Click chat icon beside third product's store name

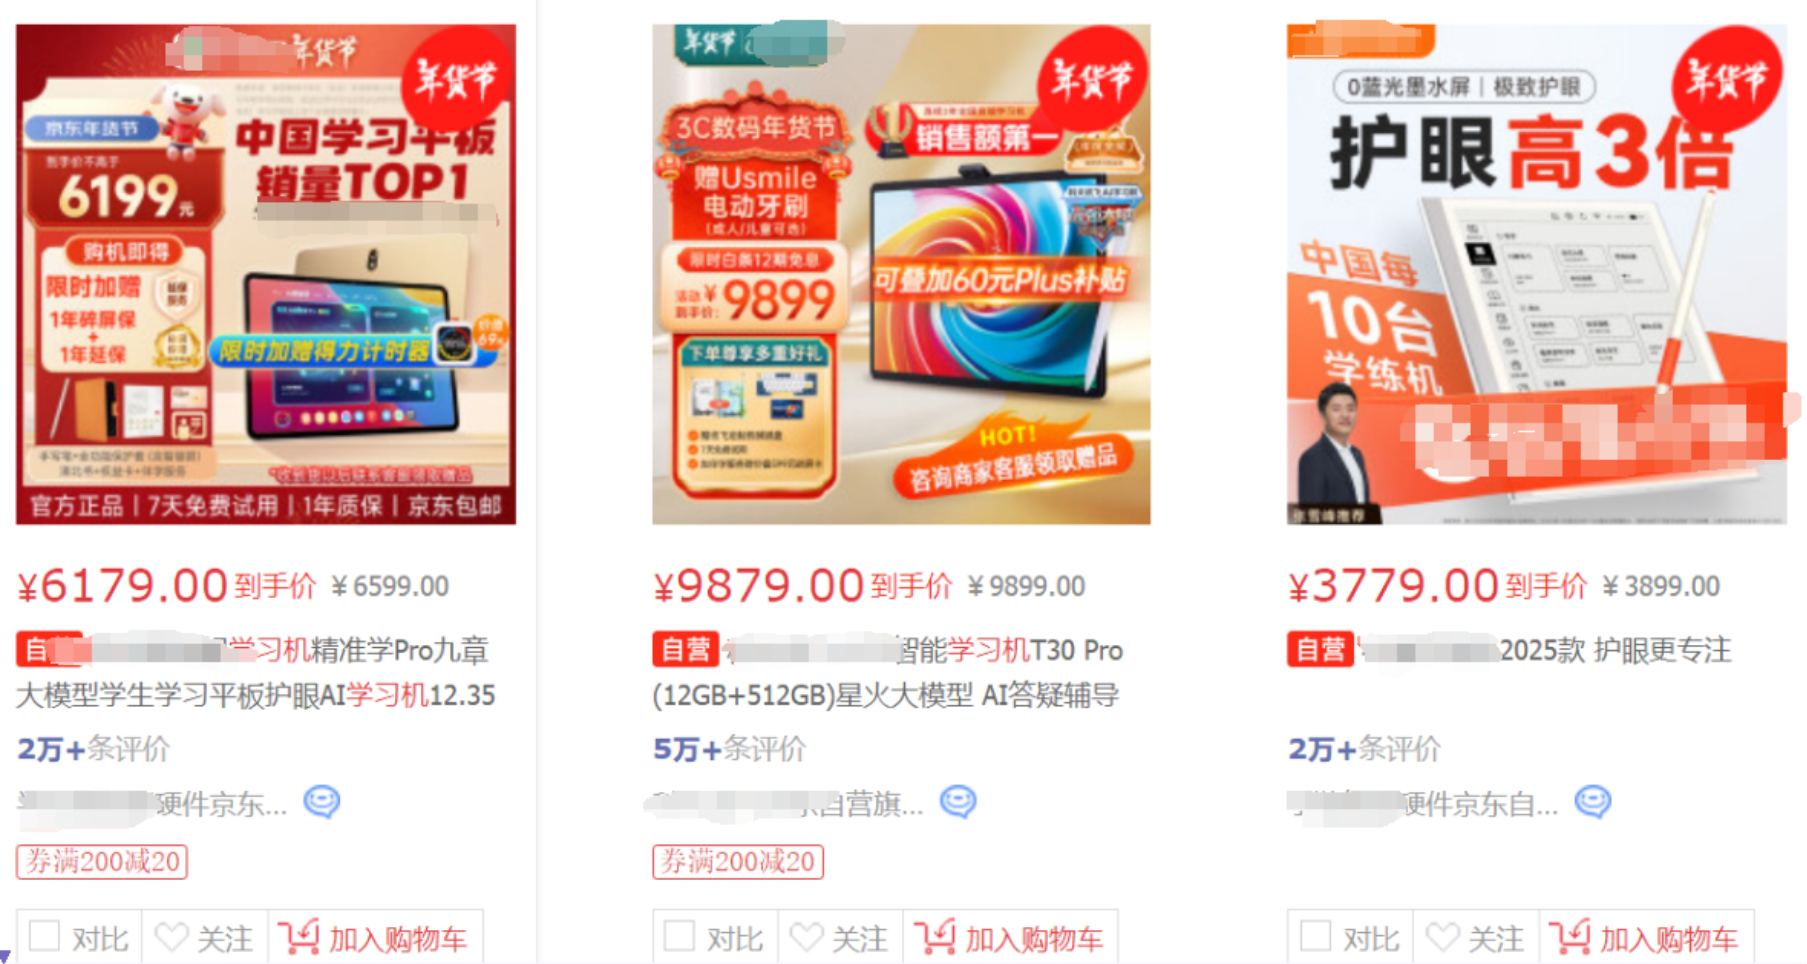point(1593,802)
